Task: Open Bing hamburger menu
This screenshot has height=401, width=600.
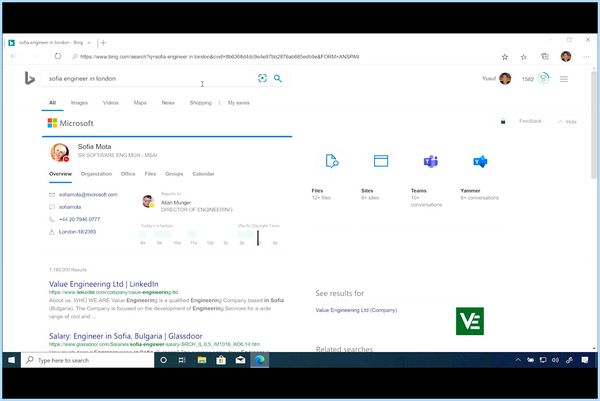Action: coord(564,79)
